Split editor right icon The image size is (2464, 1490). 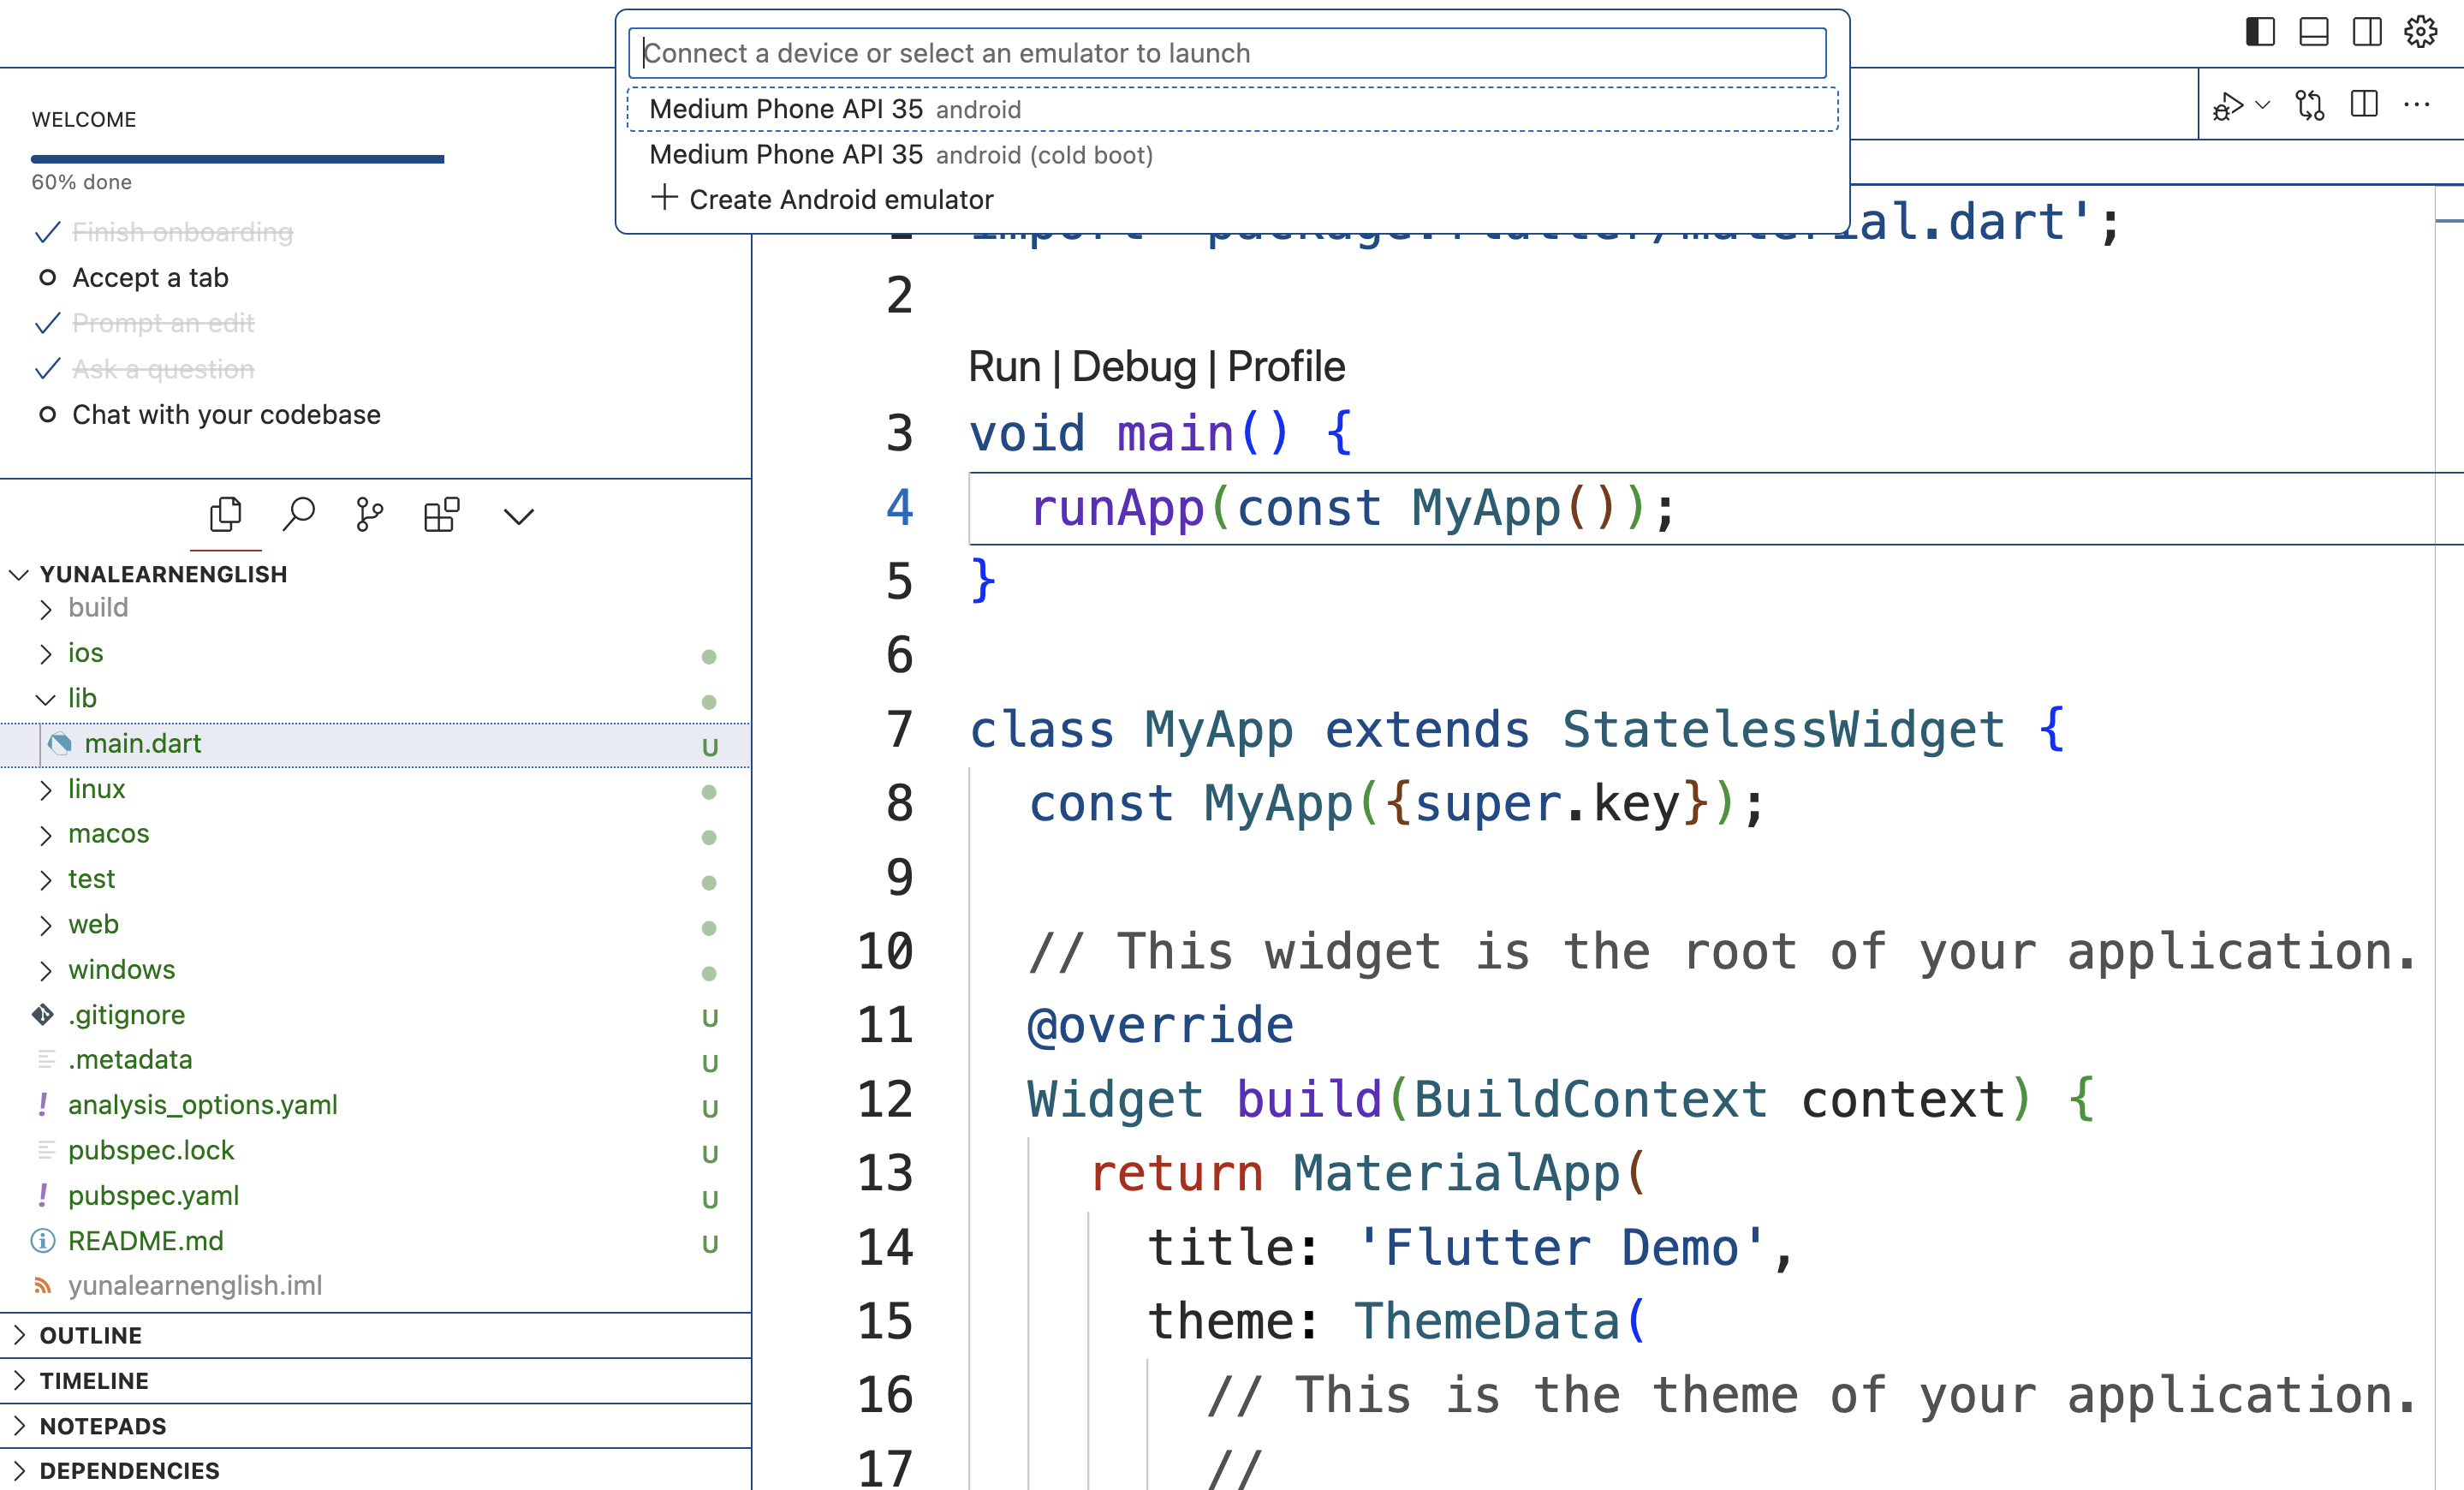tap(2364, 104)
